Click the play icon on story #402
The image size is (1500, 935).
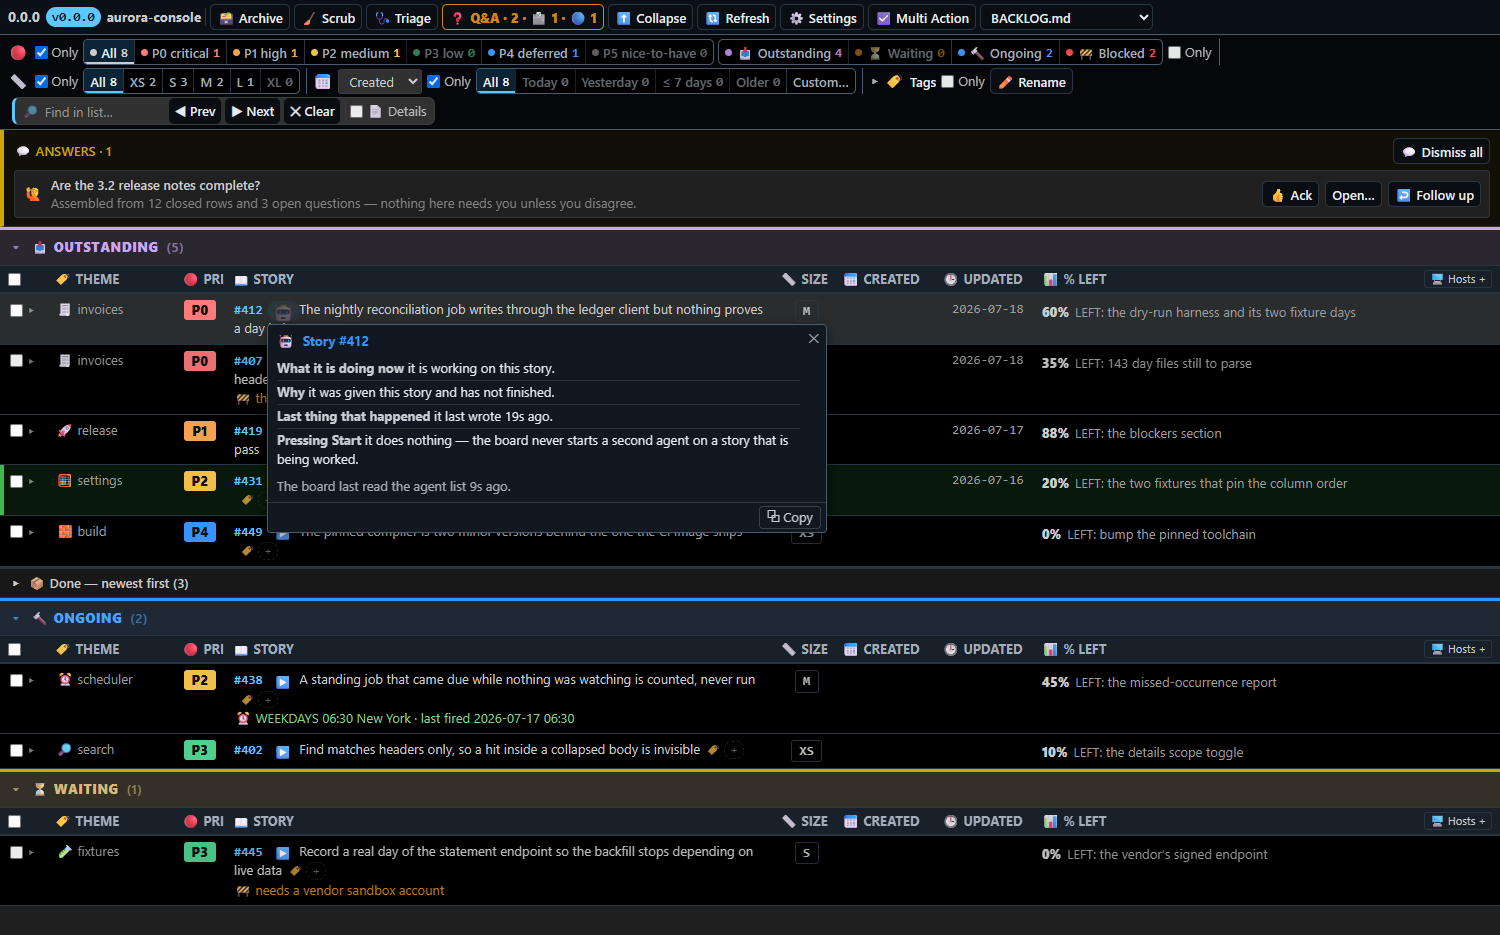click(283, 751)
